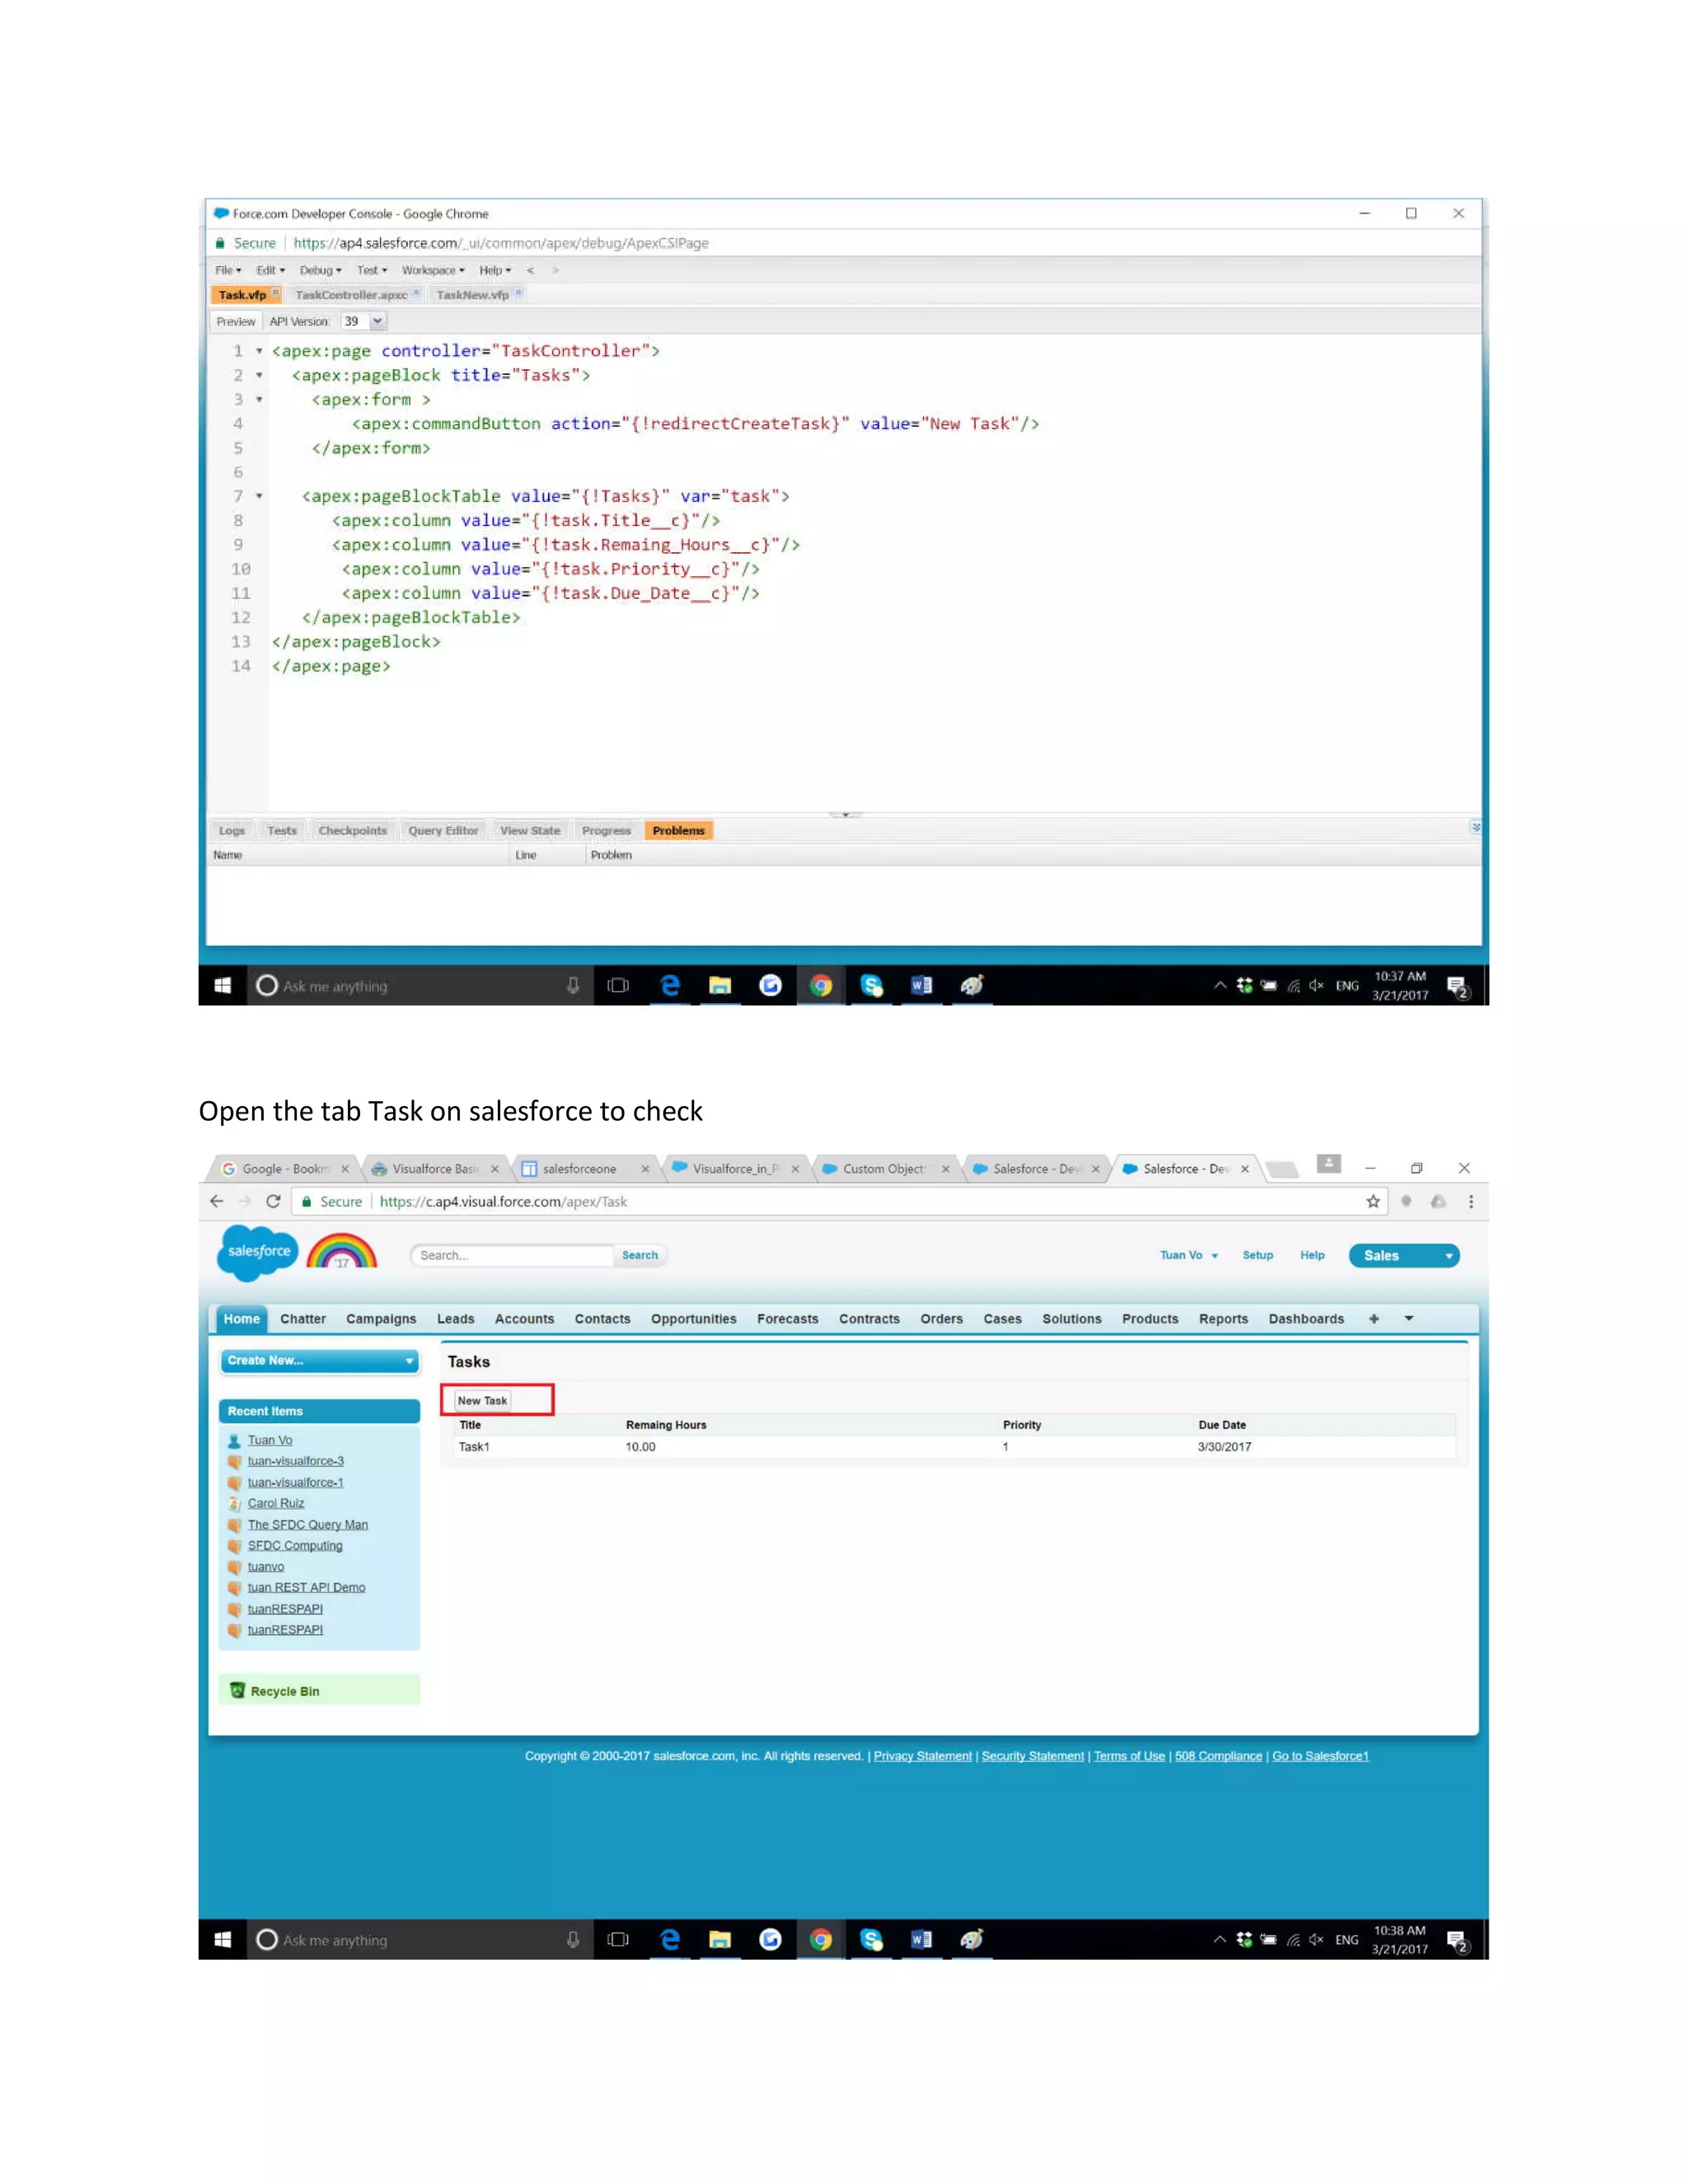Sort by the Due Date column header

pyautogui.click(x=1222, y=1425)
